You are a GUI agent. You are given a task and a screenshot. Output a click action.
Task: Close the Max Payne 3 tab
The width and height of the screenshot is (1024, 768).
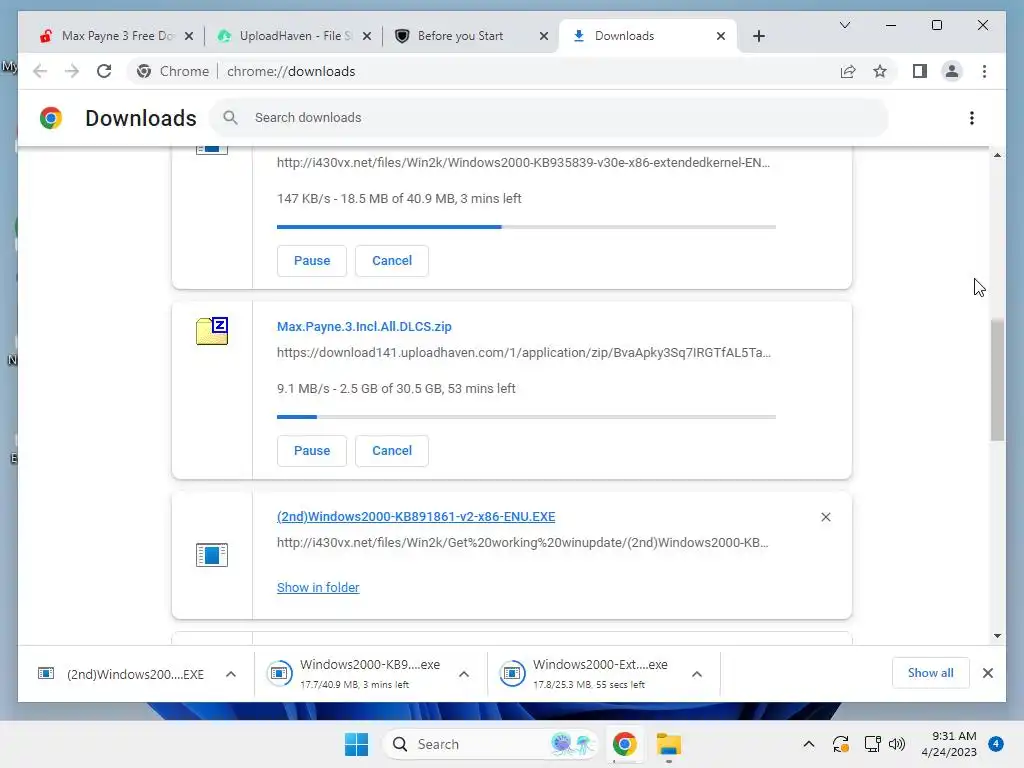tap(189, 36)
